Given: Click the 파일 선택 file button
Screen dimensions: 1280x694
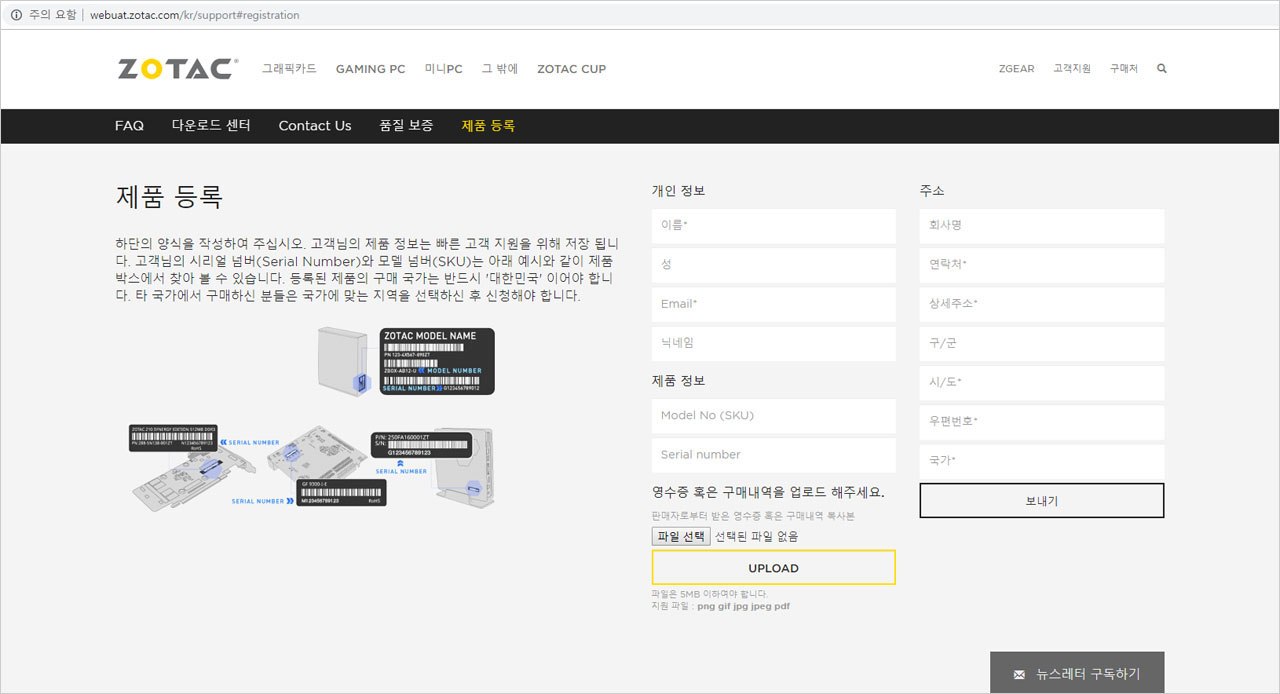Looking at the screenshot, I should pos(681,537).
